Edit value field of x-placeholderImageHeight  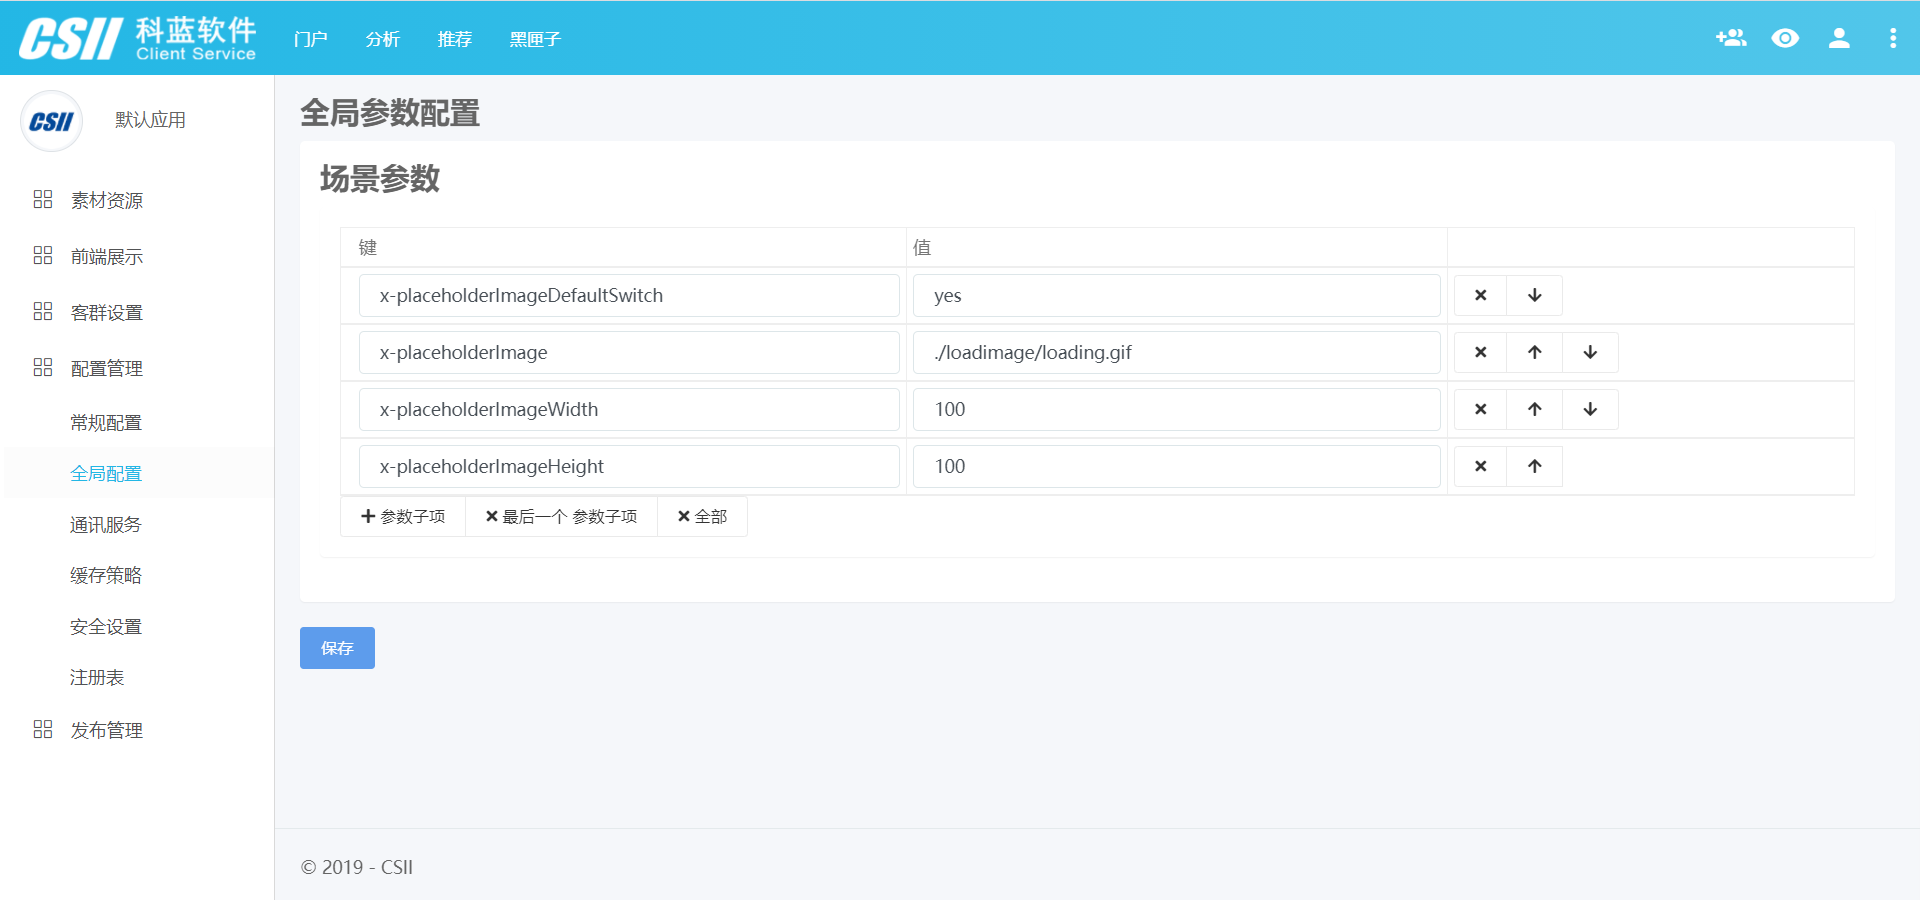coord(1177,466)
